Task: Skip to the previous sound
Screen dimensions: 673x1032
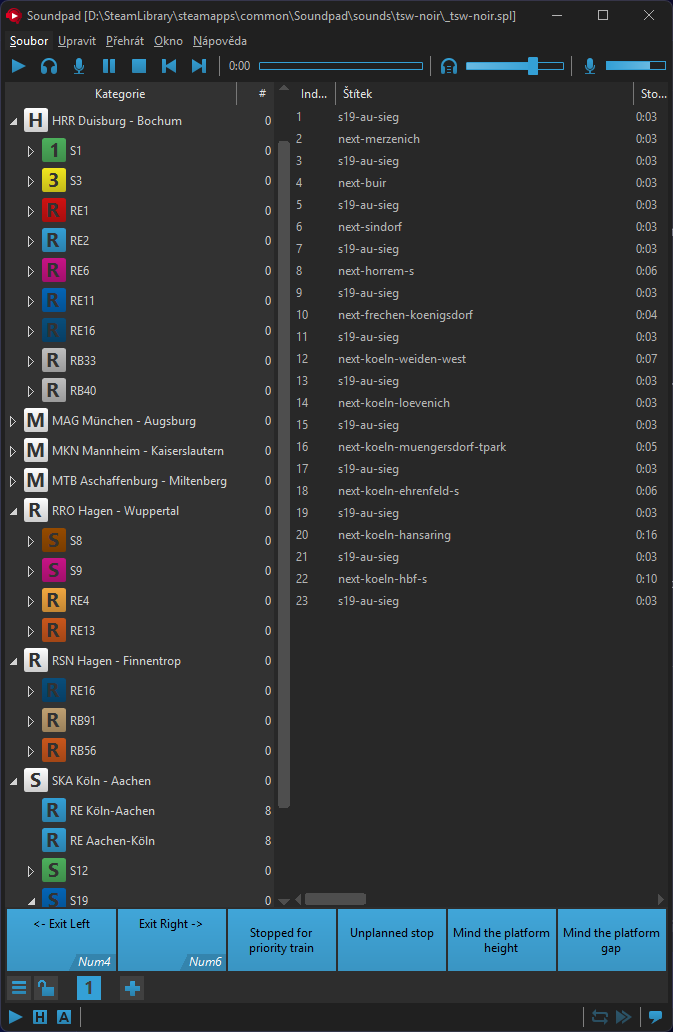Action: (x=168, y=66)
